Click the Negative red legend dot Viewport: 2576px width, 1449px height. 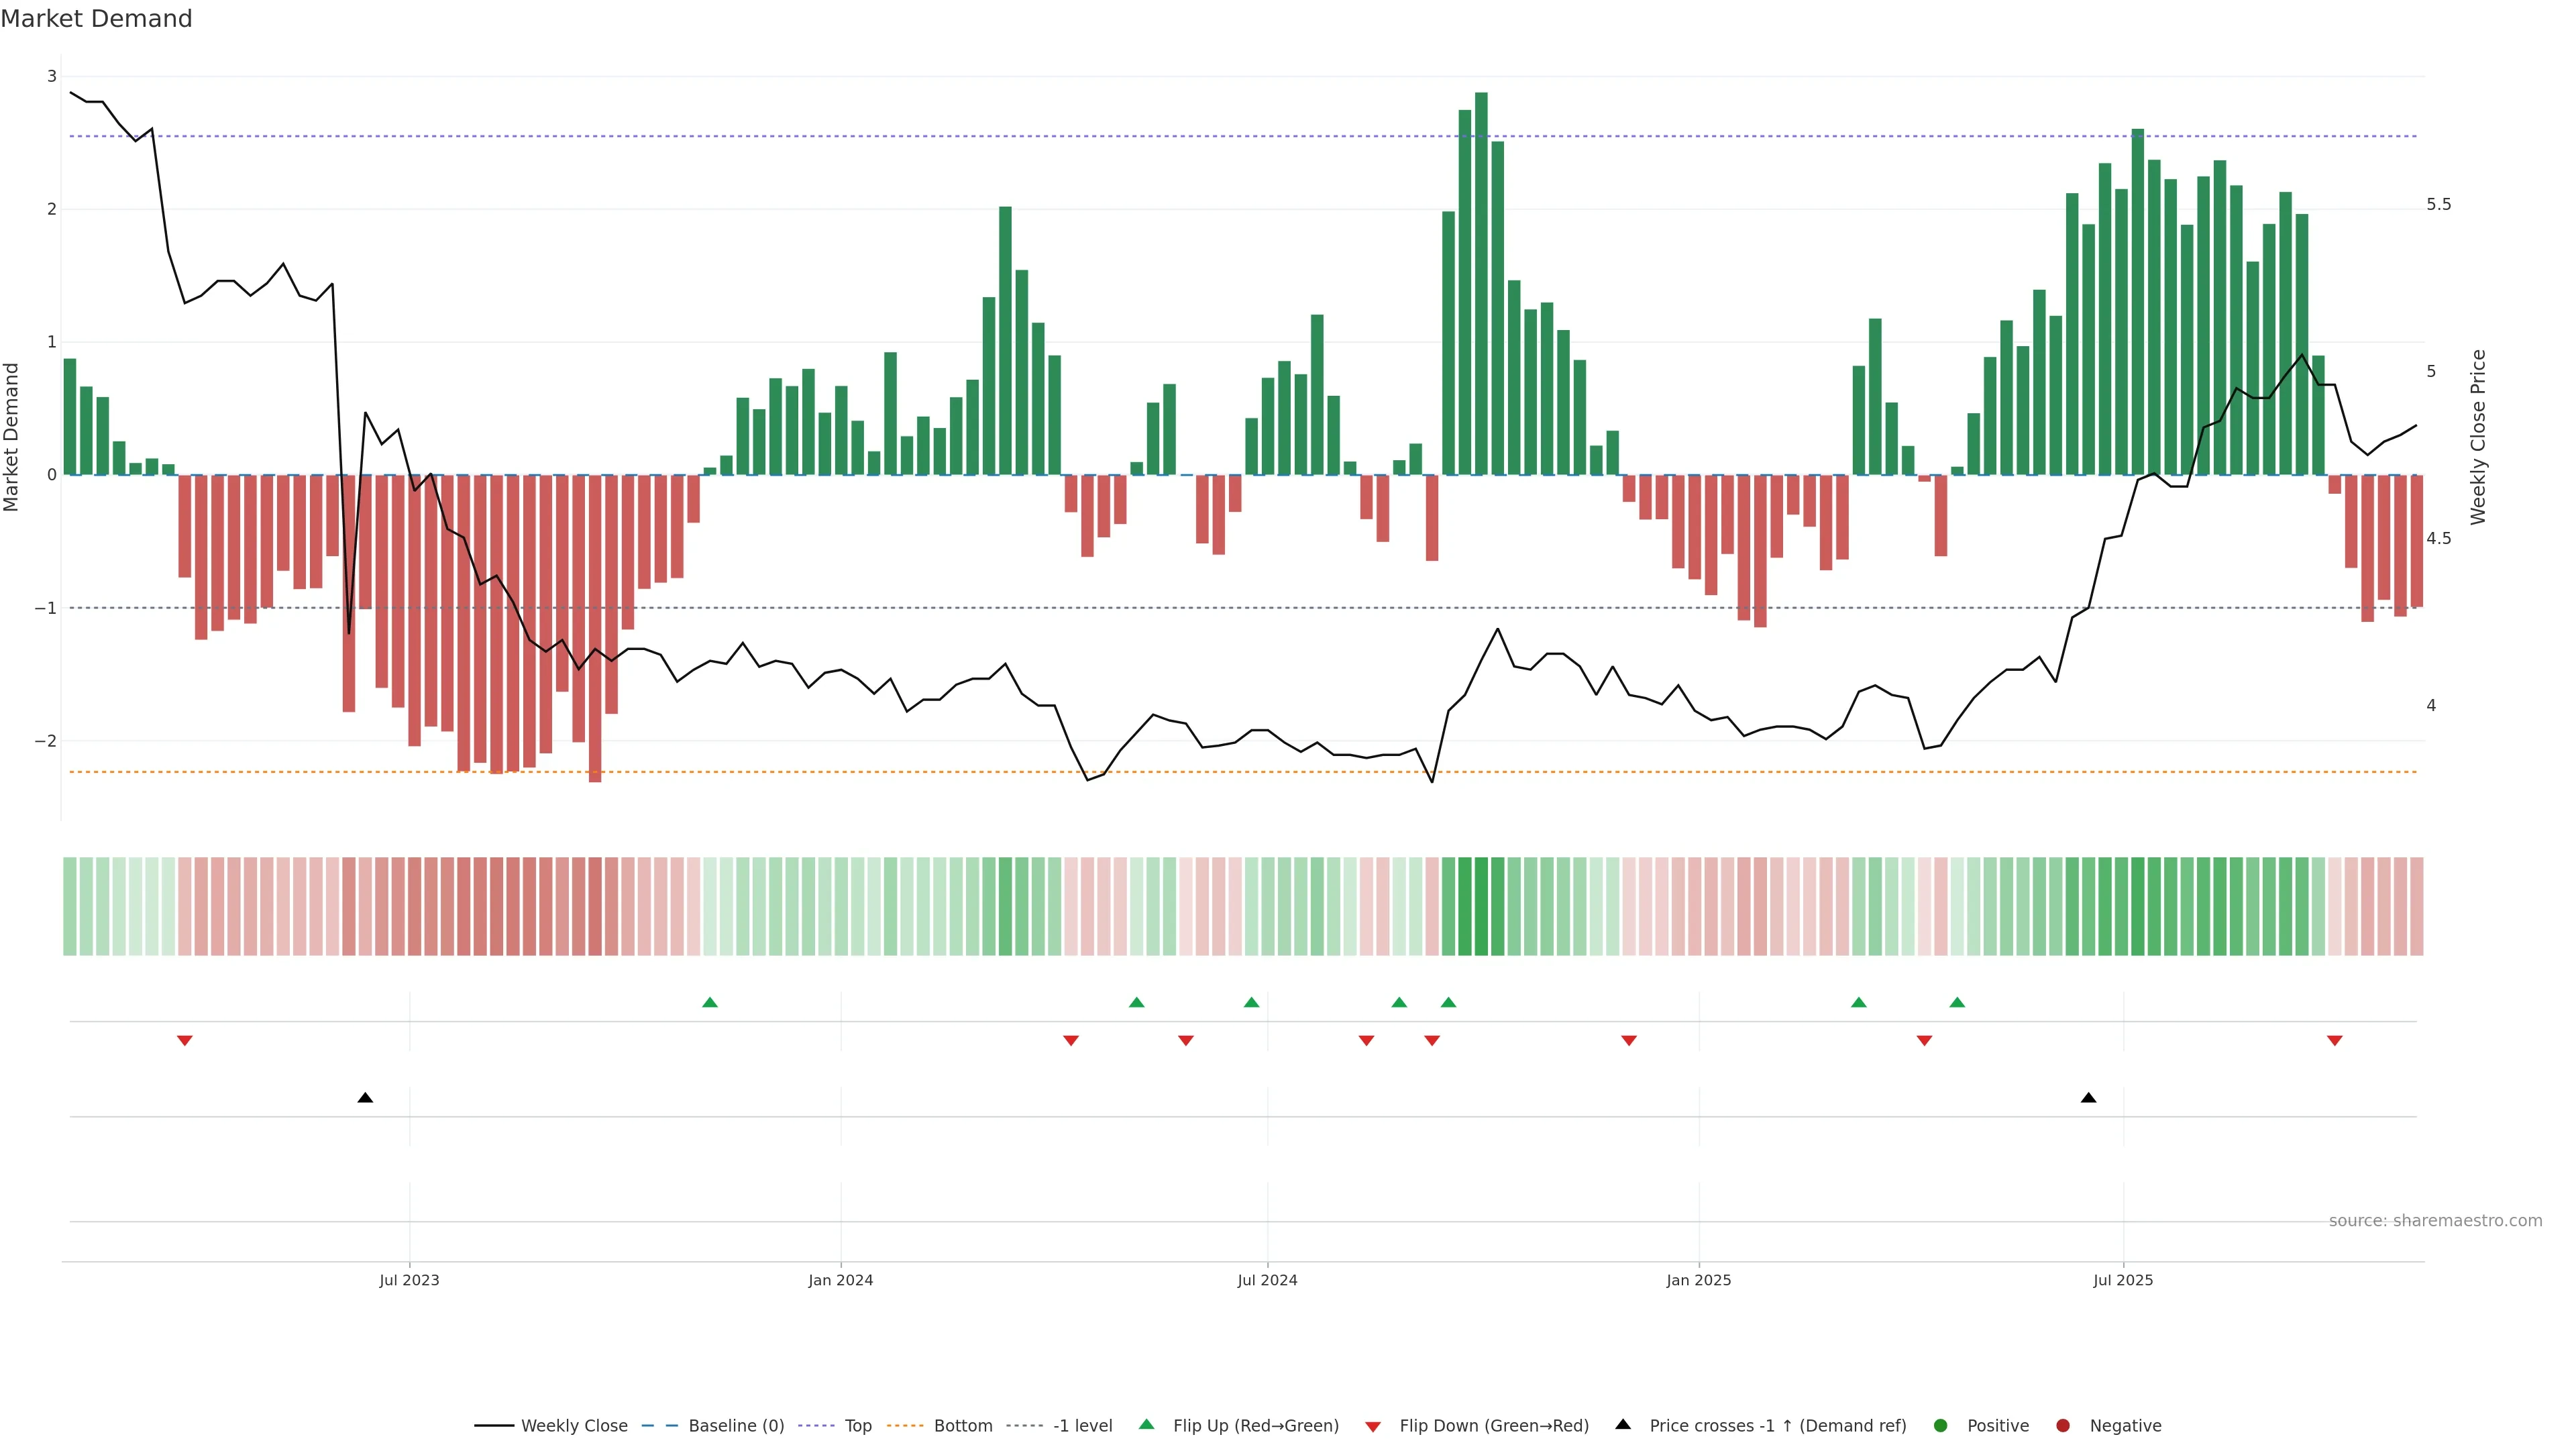[x=2063, y=1426]
